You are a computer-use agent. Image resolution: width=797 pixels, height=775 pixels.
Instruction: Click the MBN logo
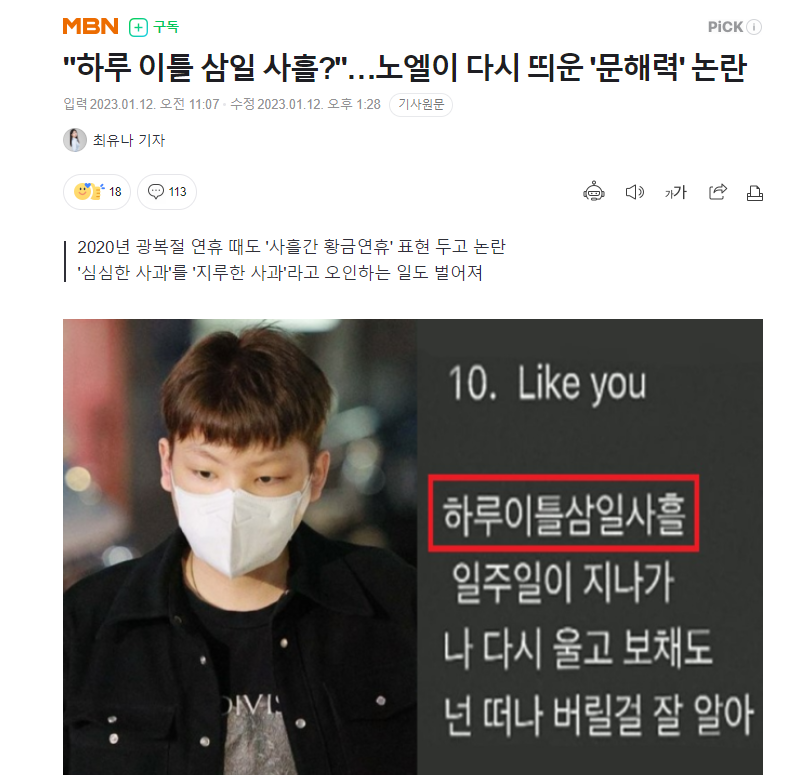pyautogui.click(x=90, y=26)
